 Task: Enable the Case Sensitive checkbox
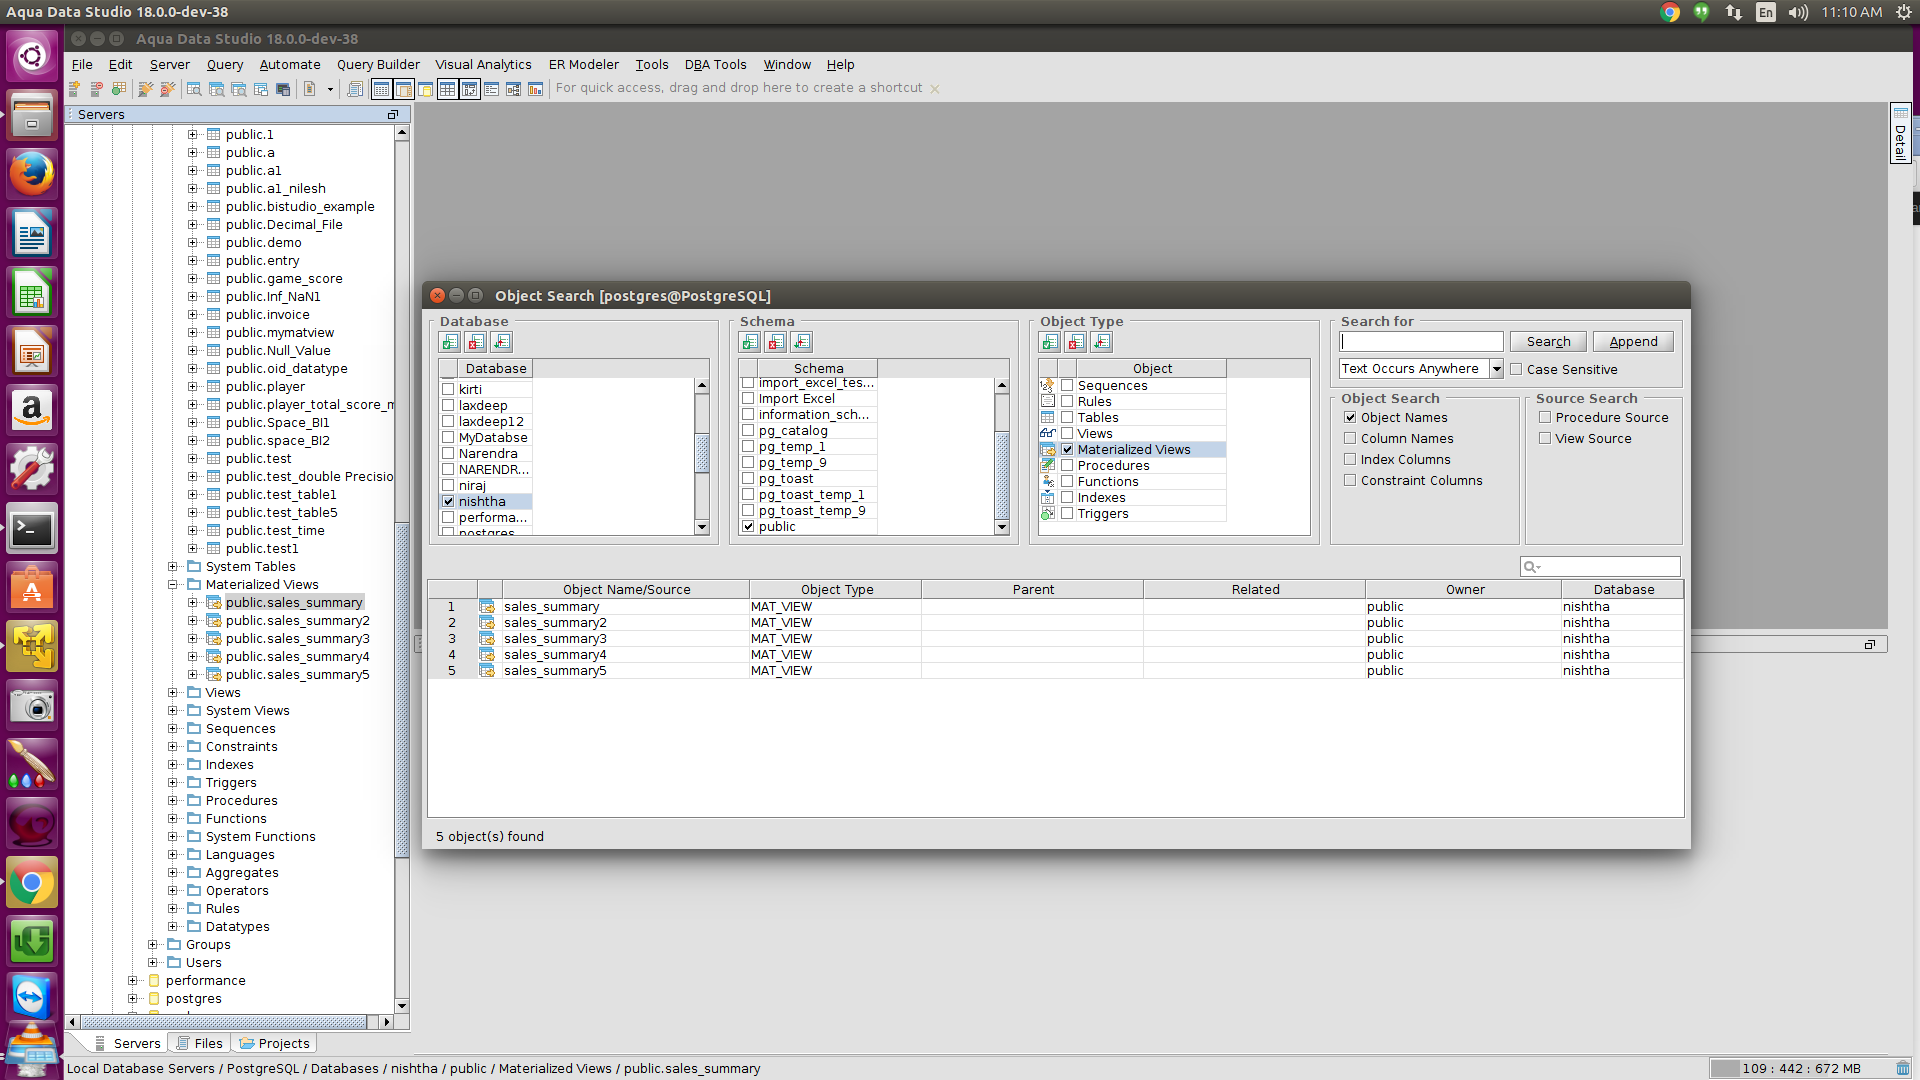(x=1516, y=369)
